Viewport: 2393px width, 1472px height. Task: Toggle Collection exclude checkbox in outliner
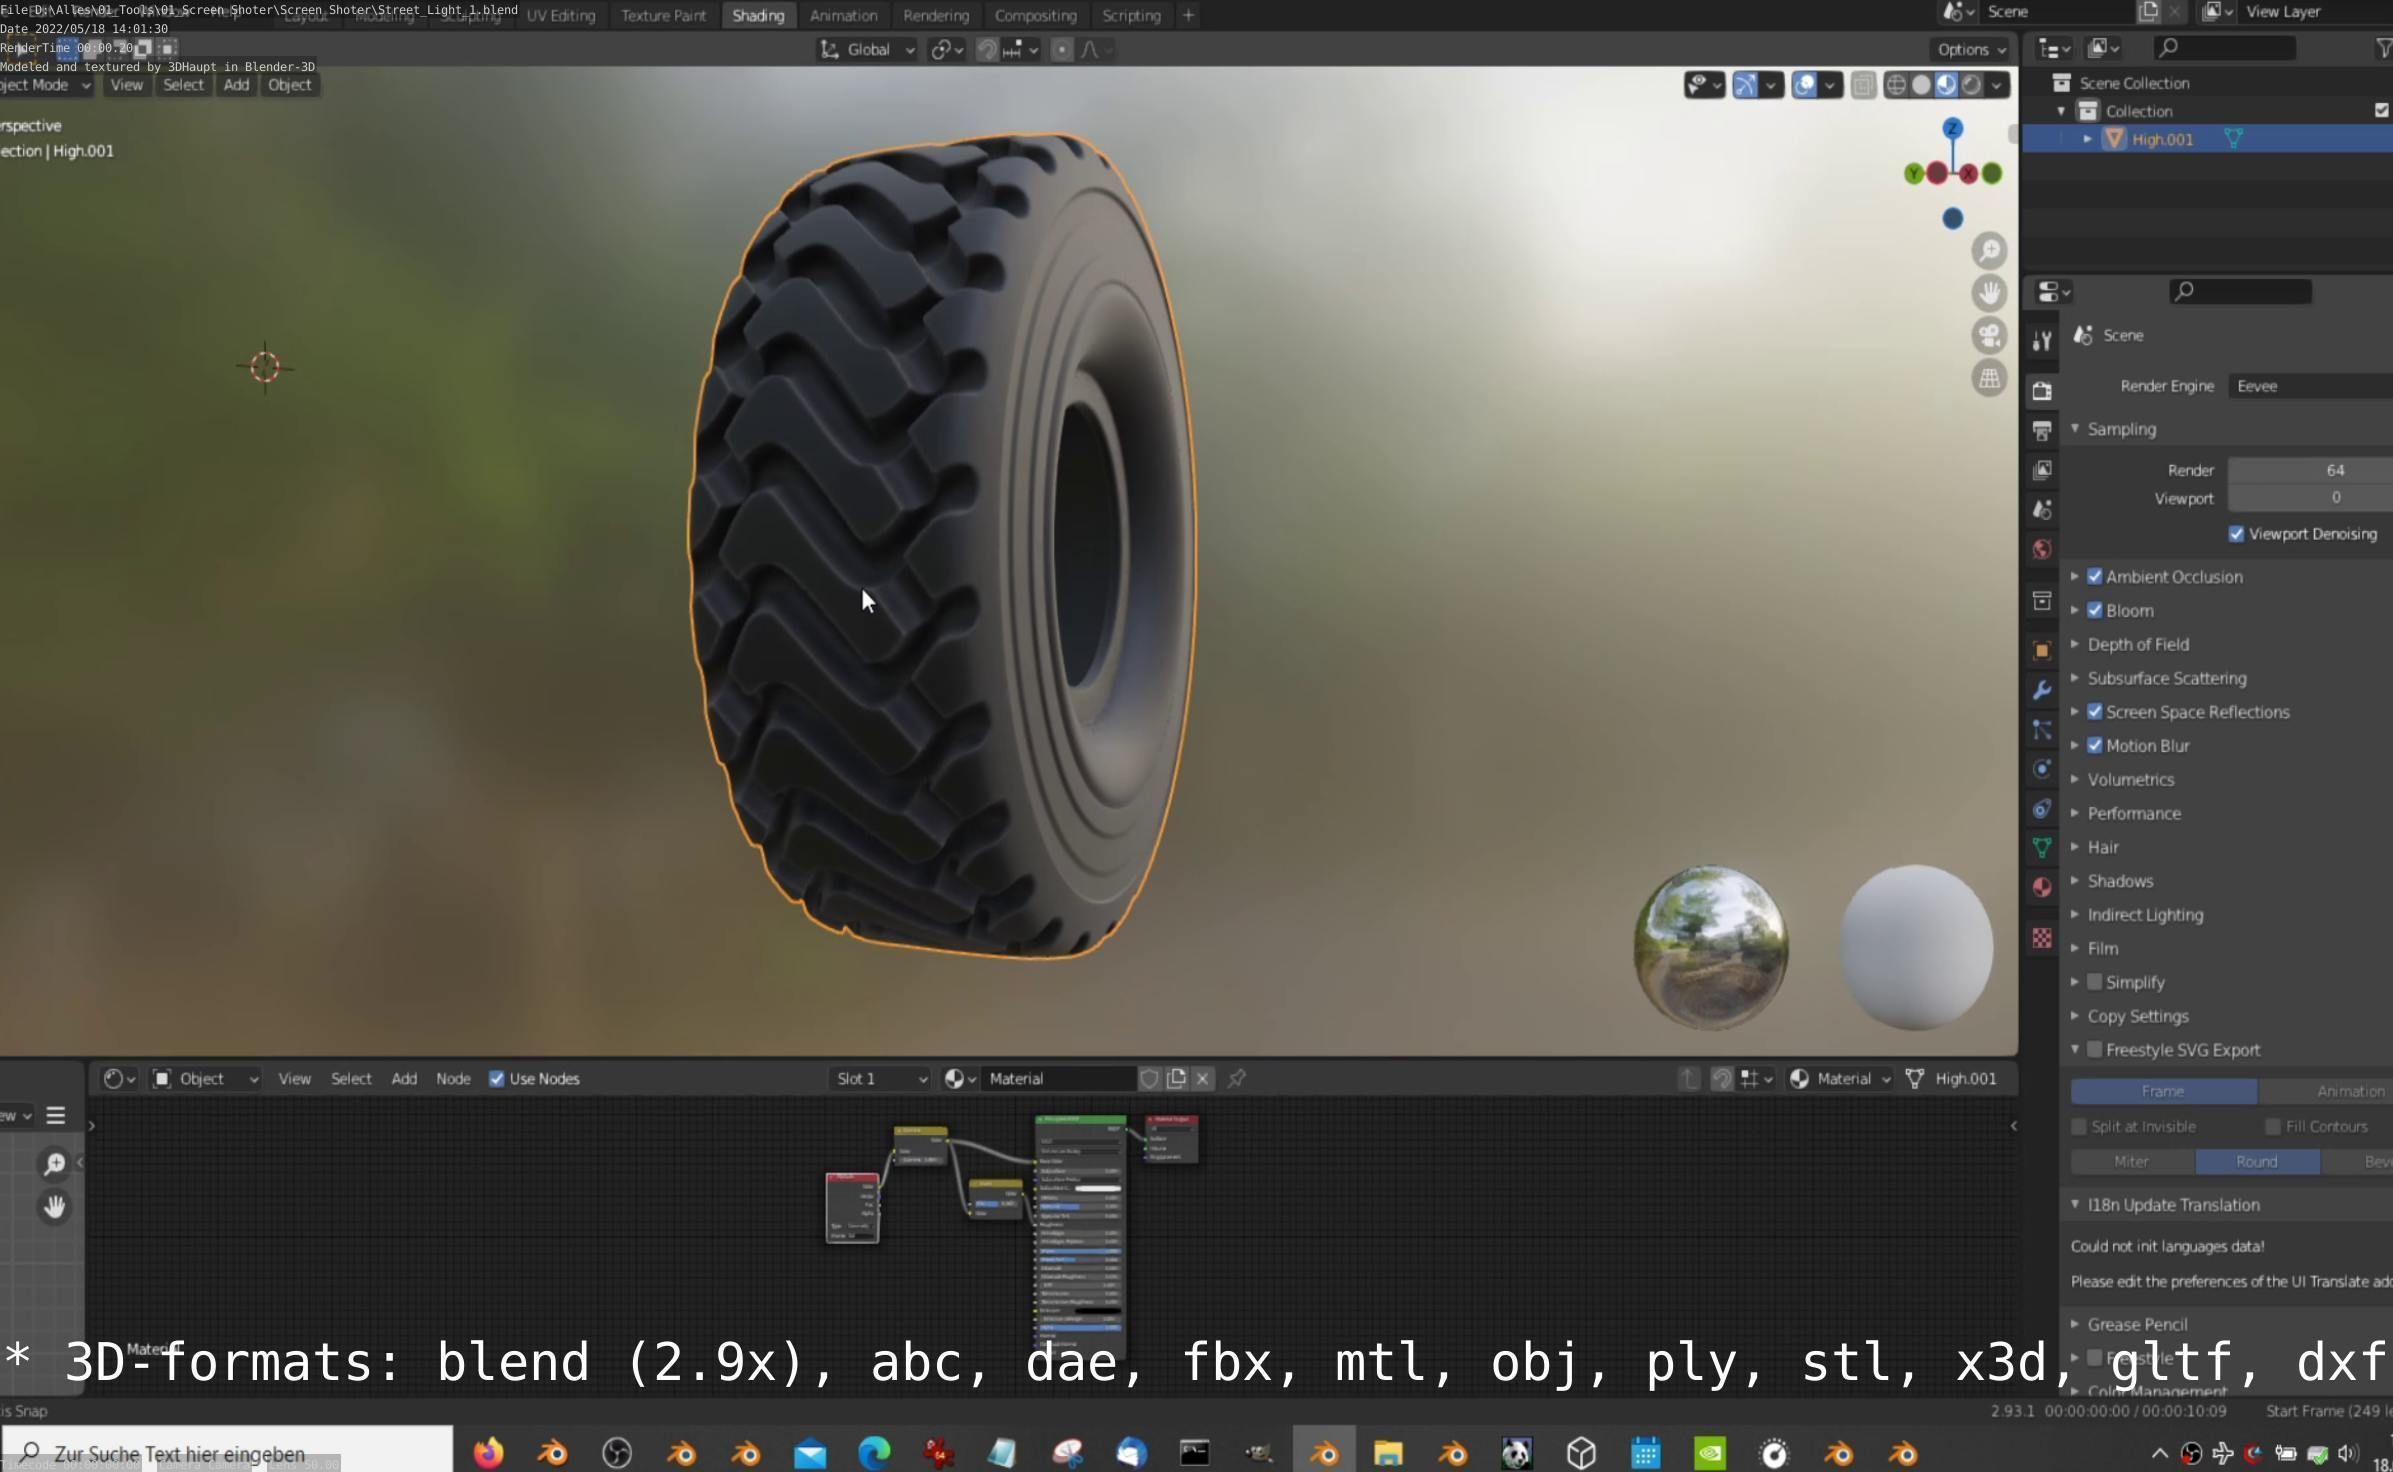(x=2382, y=110)
